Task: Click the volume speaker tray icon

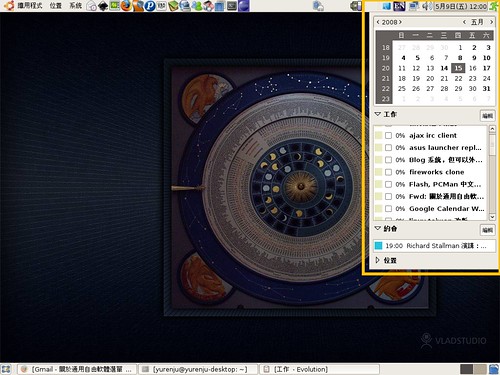Action: coord(428,6)
